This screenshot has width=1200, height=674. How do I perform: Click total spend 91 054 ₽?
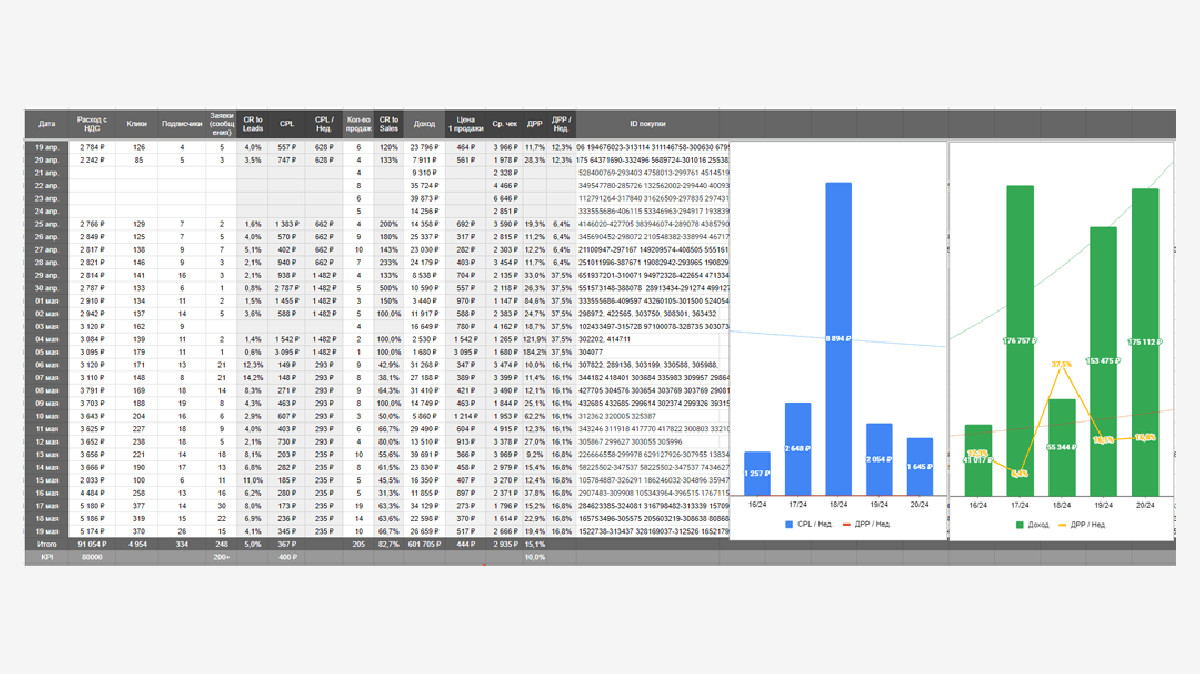93,544
